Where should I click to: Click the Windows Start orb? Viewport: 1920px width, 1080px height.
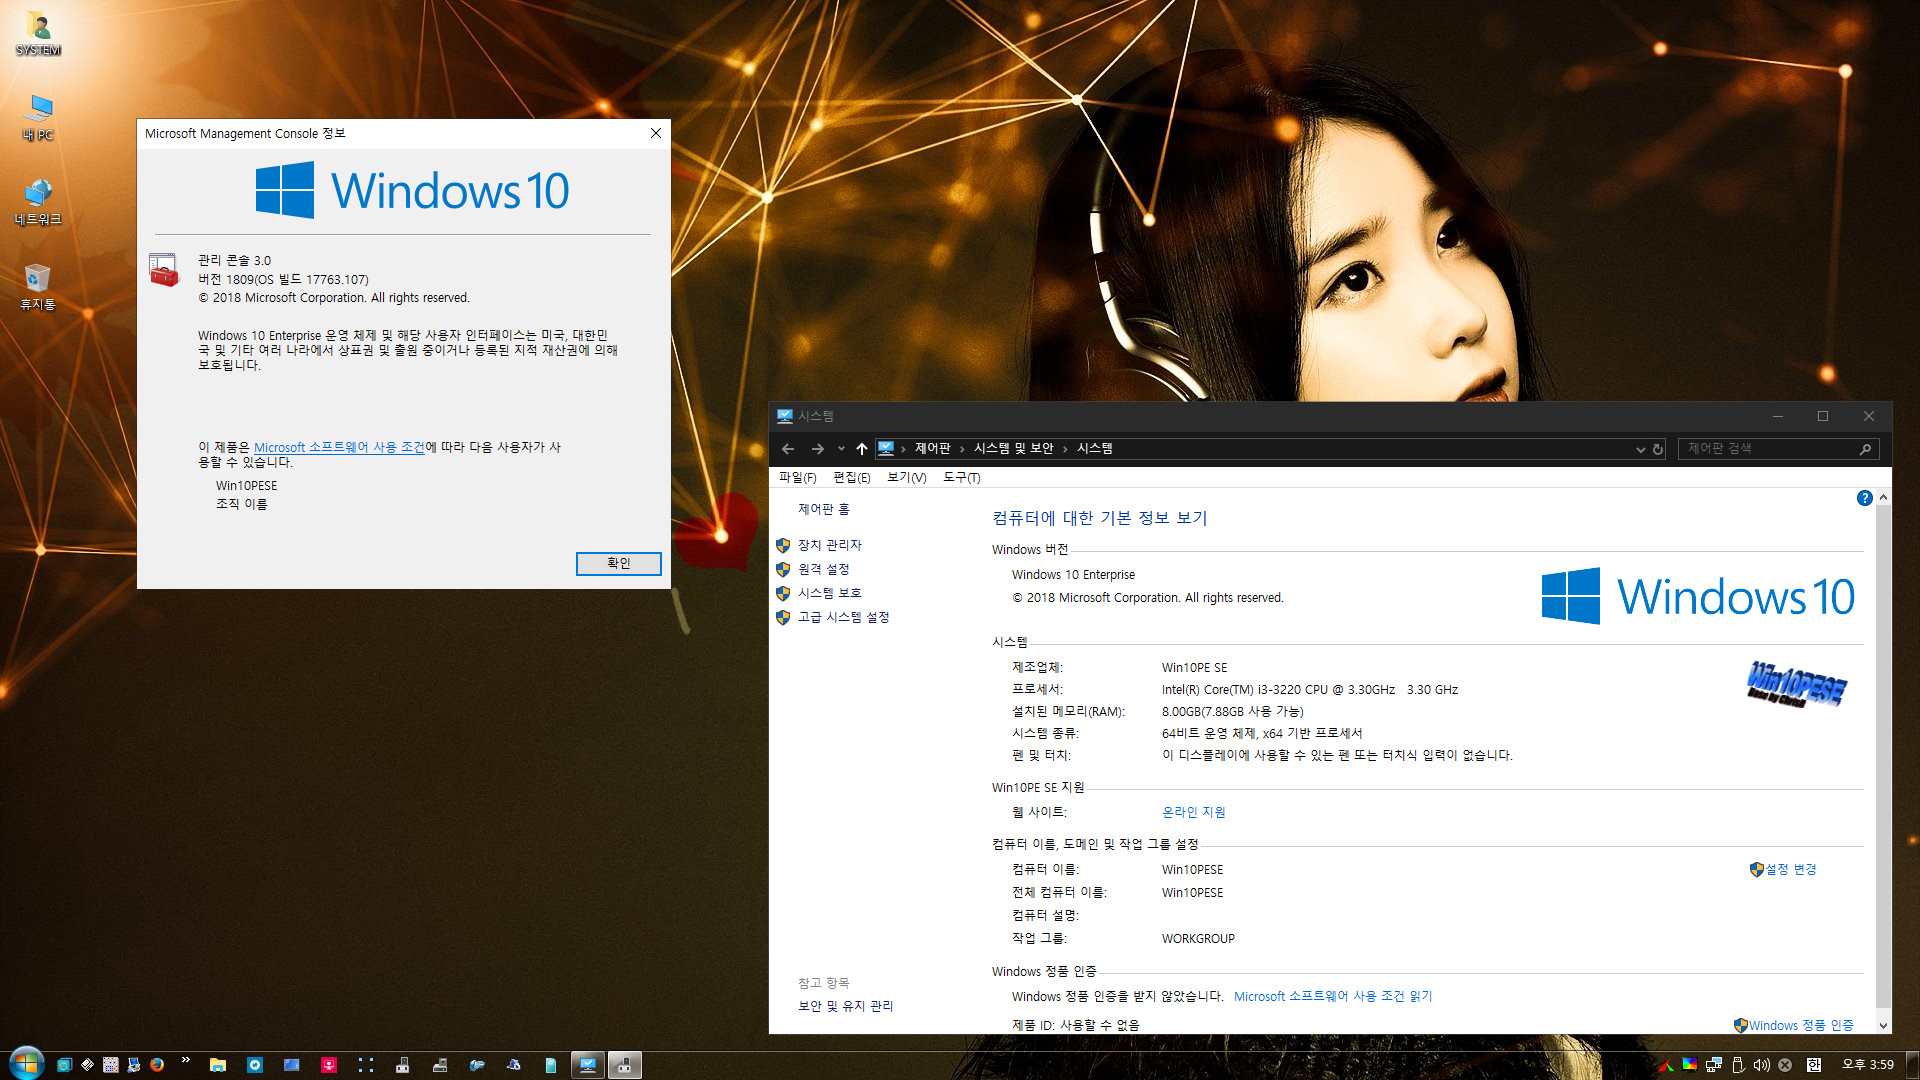pyautogui.click(x=26, y=1064)
